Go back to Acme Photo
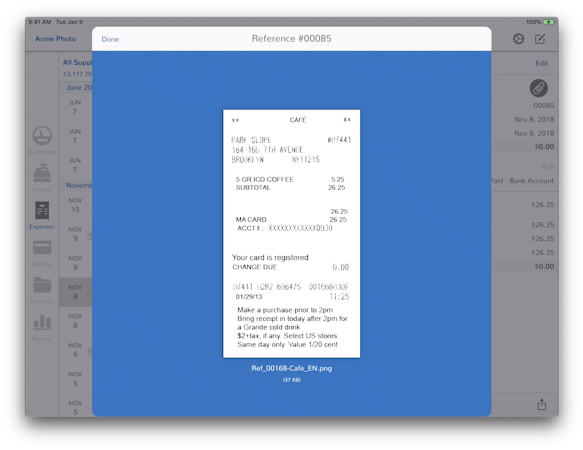 (55, 39)
